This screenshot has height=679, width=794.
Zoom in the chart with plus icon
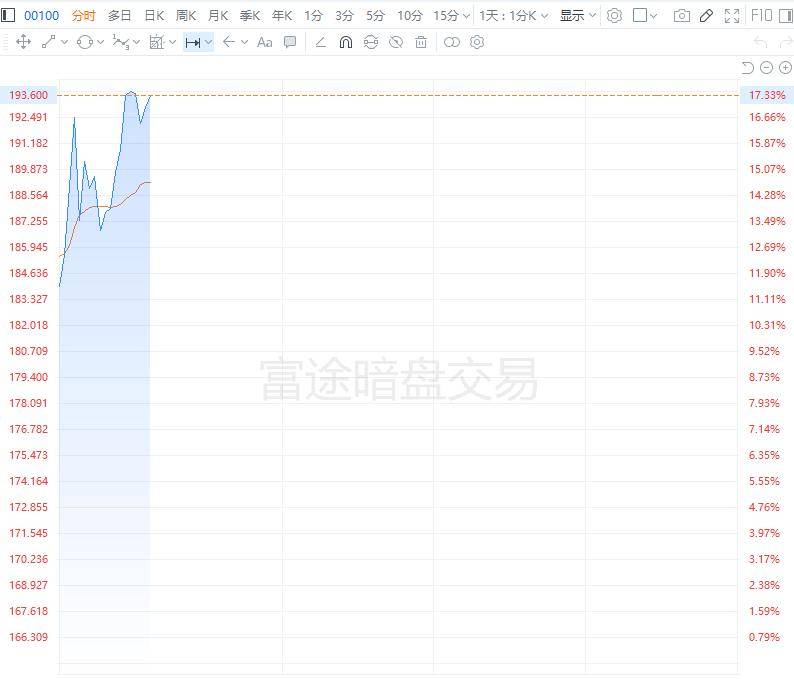click(785, 67)
